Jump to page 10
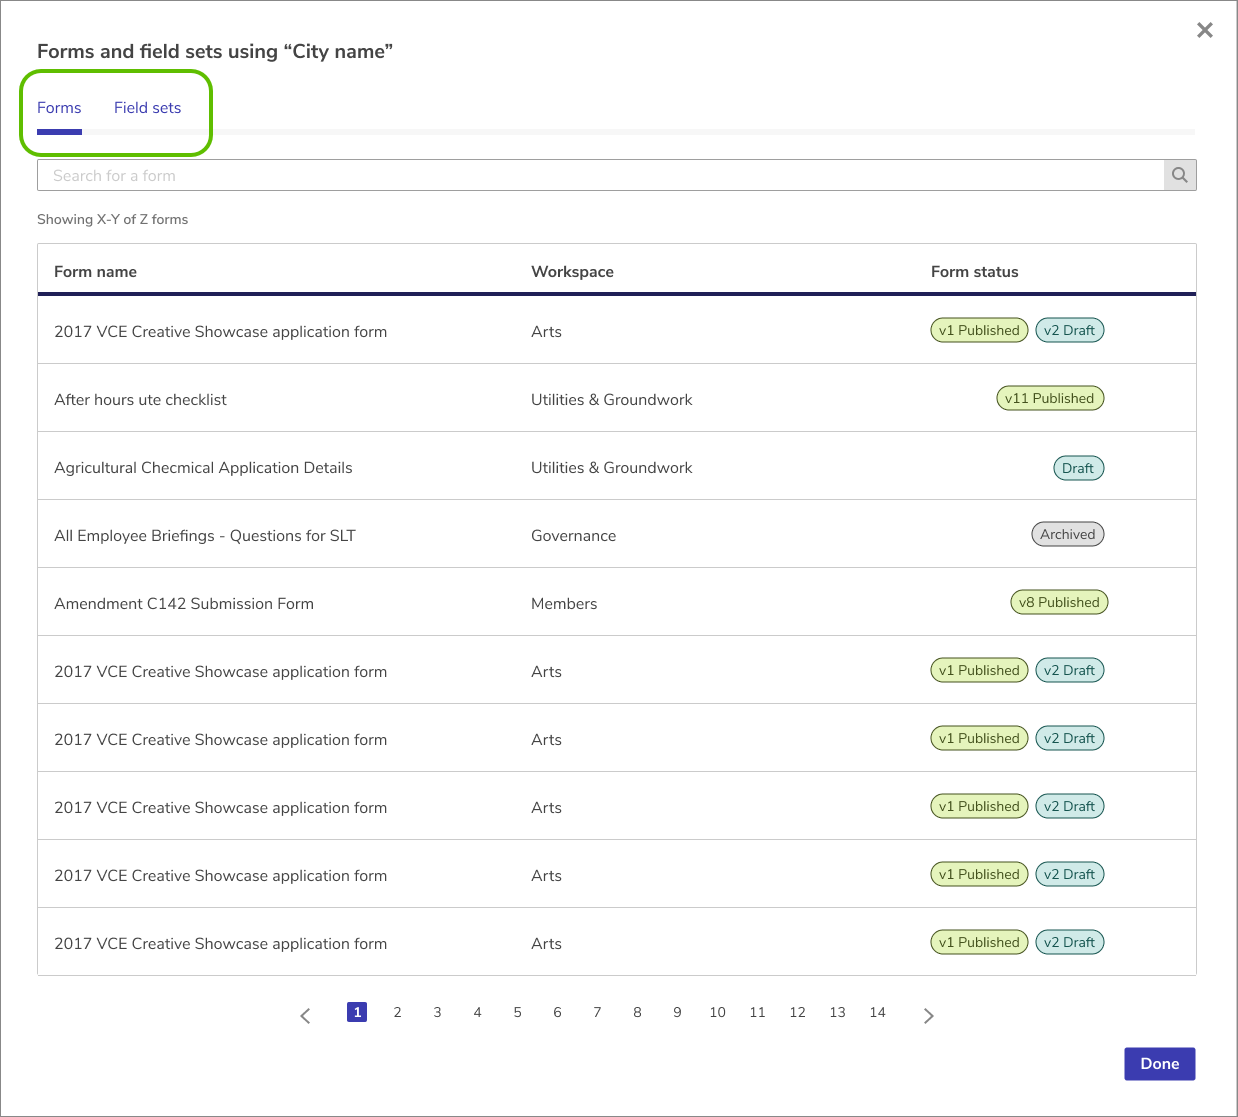This screenshot has height=1117, width=1238. click(x=717, y=1012)
